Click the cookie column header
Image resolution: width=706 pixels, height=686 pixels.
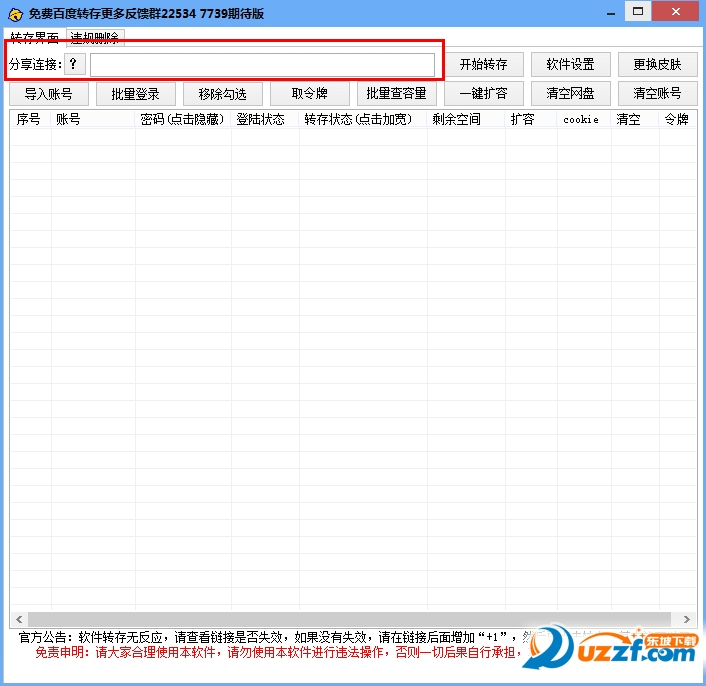(x=584, y=119)
